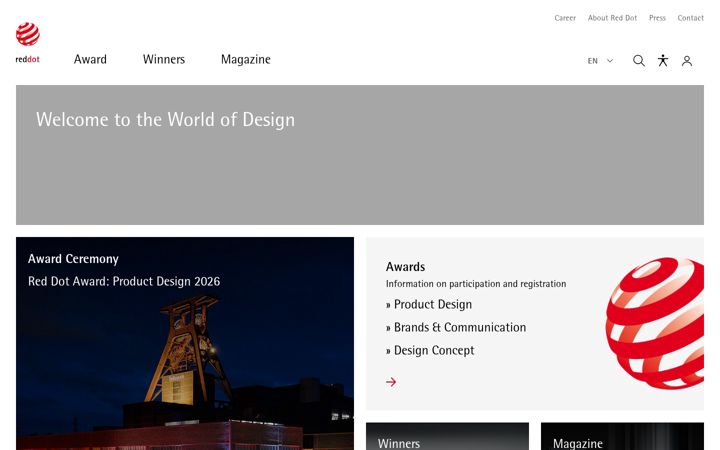Open the Magazine navigation menu
Viewport: 720px width, 450px height.
pos(246,60)
